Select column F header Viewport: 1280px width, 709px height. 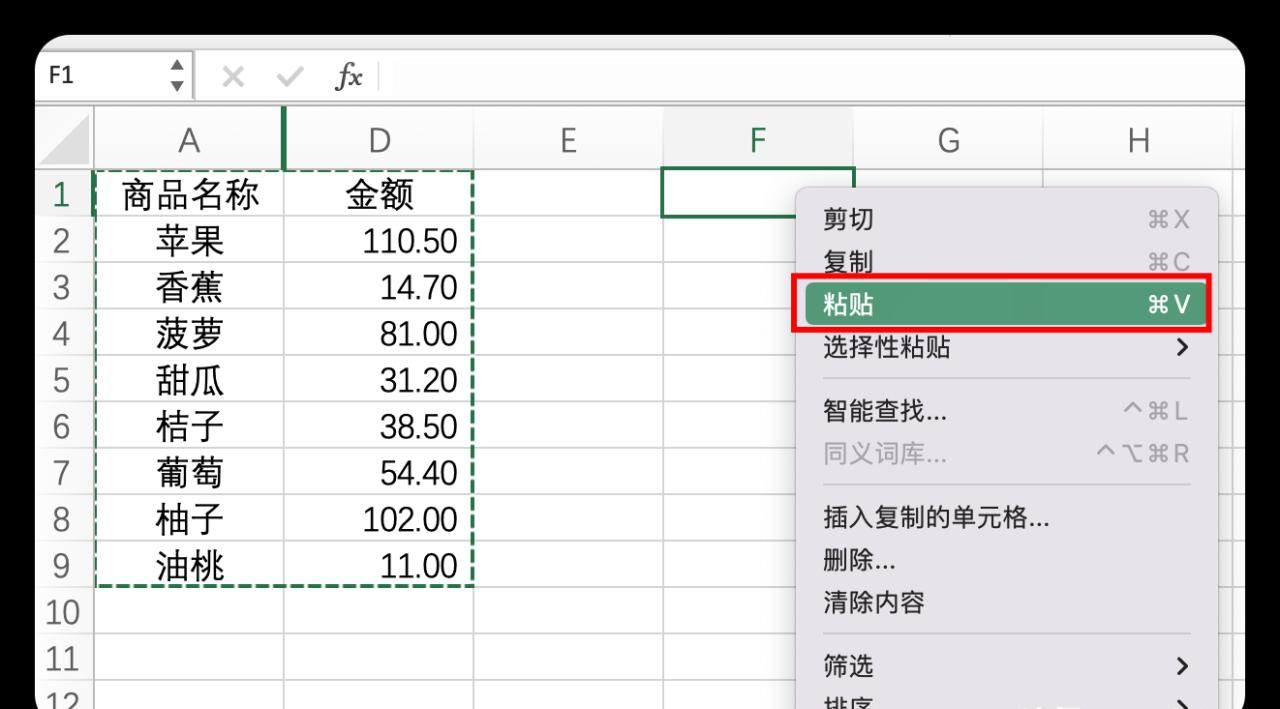pos(758,141)
